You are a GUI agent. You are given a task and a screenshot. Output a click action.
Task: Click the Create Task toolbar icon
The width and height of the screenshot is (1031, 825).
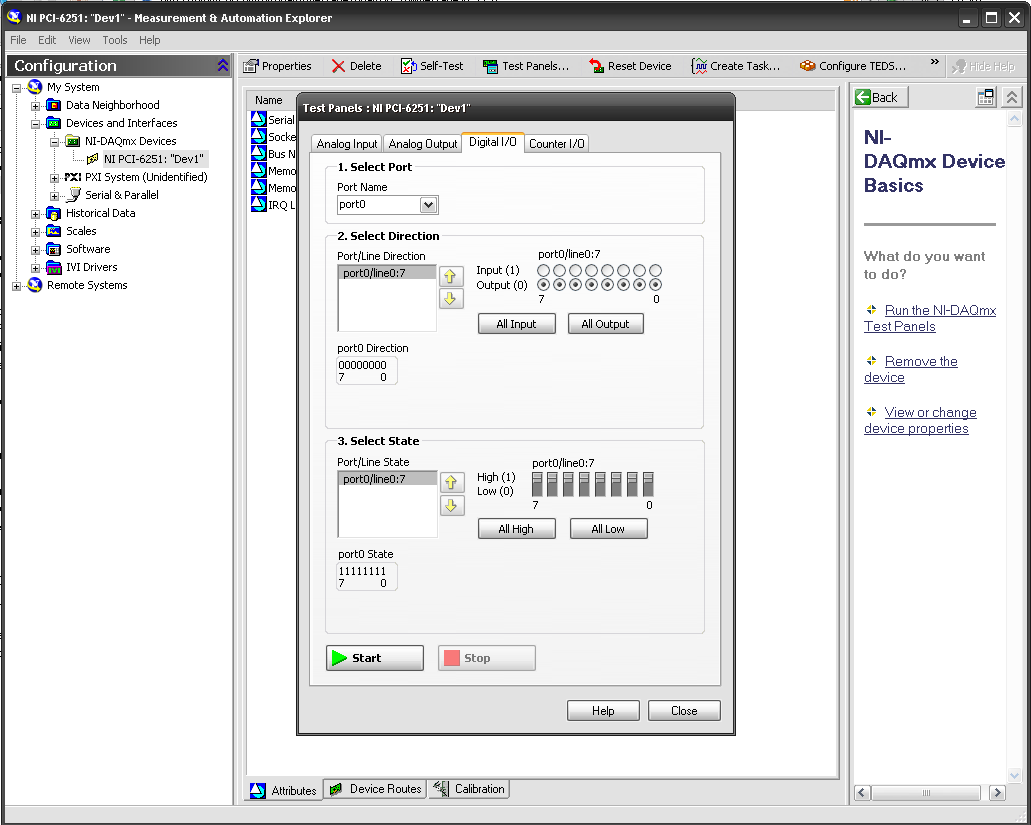click(699, 66)
